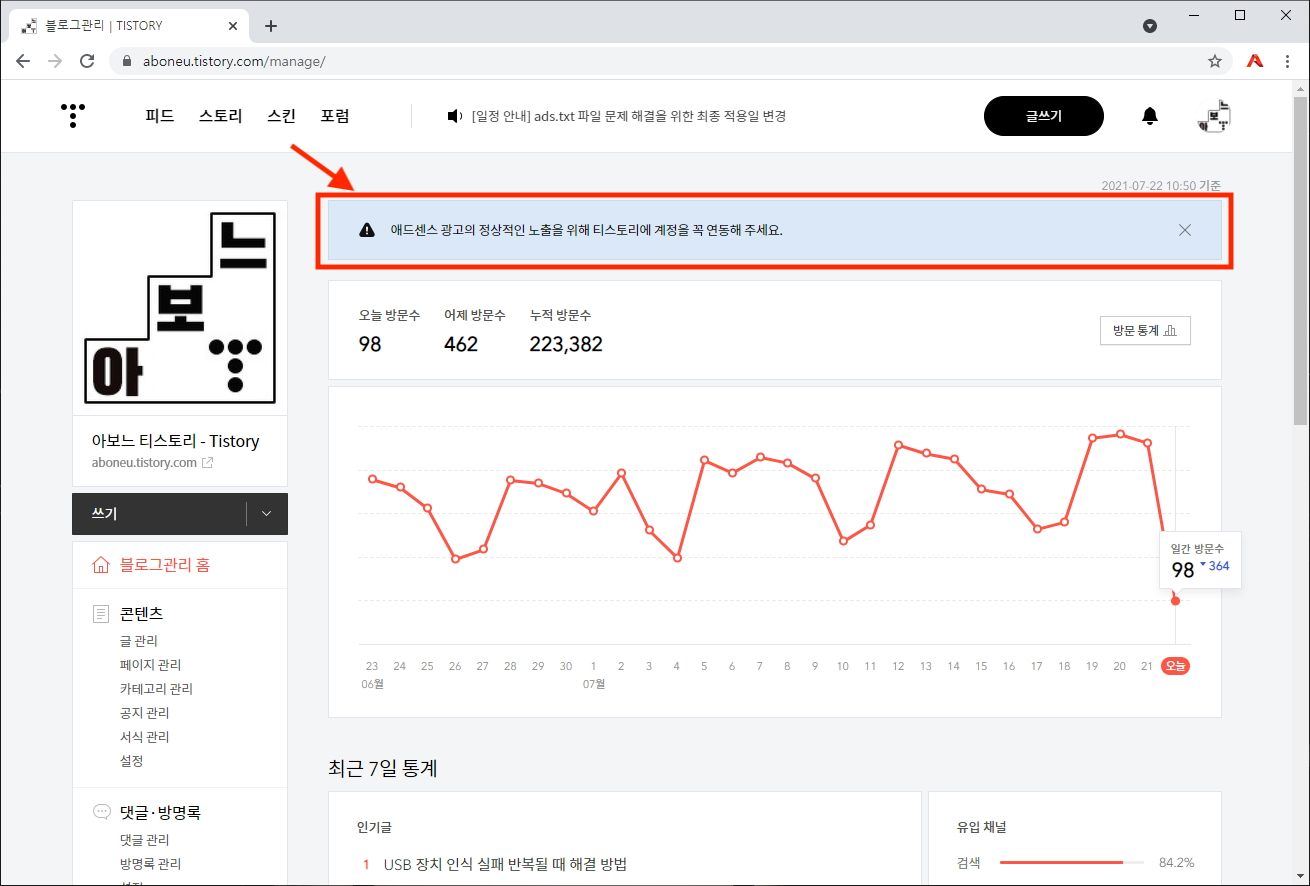Click the page vertical scrollbar

1300,260
